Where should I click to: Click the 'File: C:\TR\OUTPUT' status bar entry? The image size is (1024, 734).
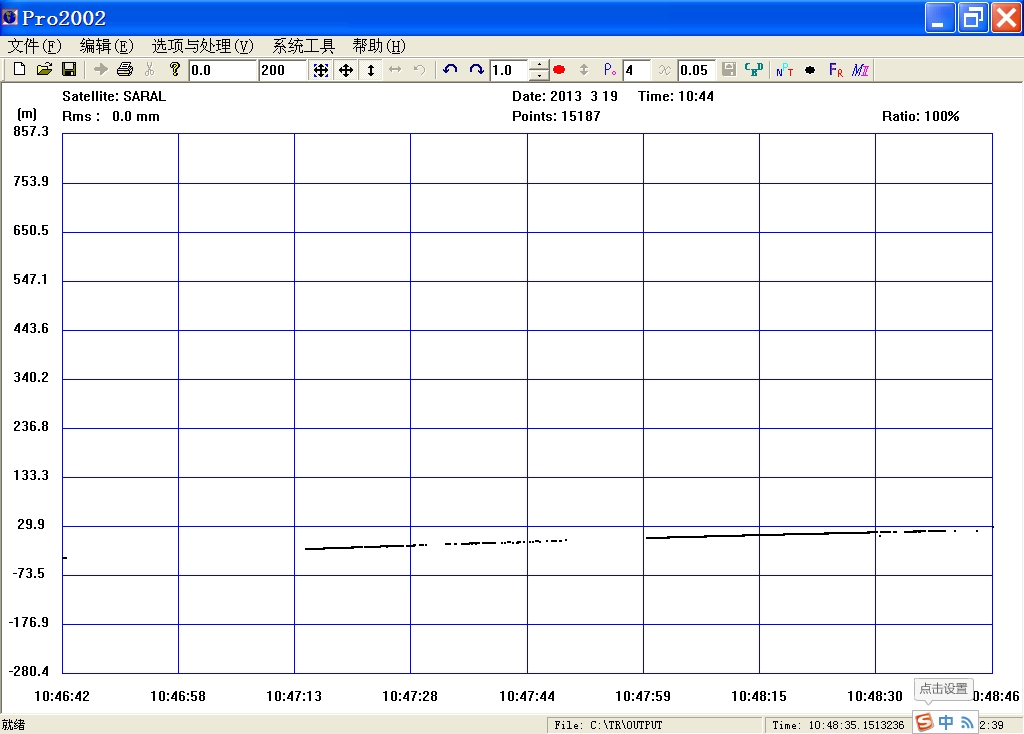coord(609,725)
